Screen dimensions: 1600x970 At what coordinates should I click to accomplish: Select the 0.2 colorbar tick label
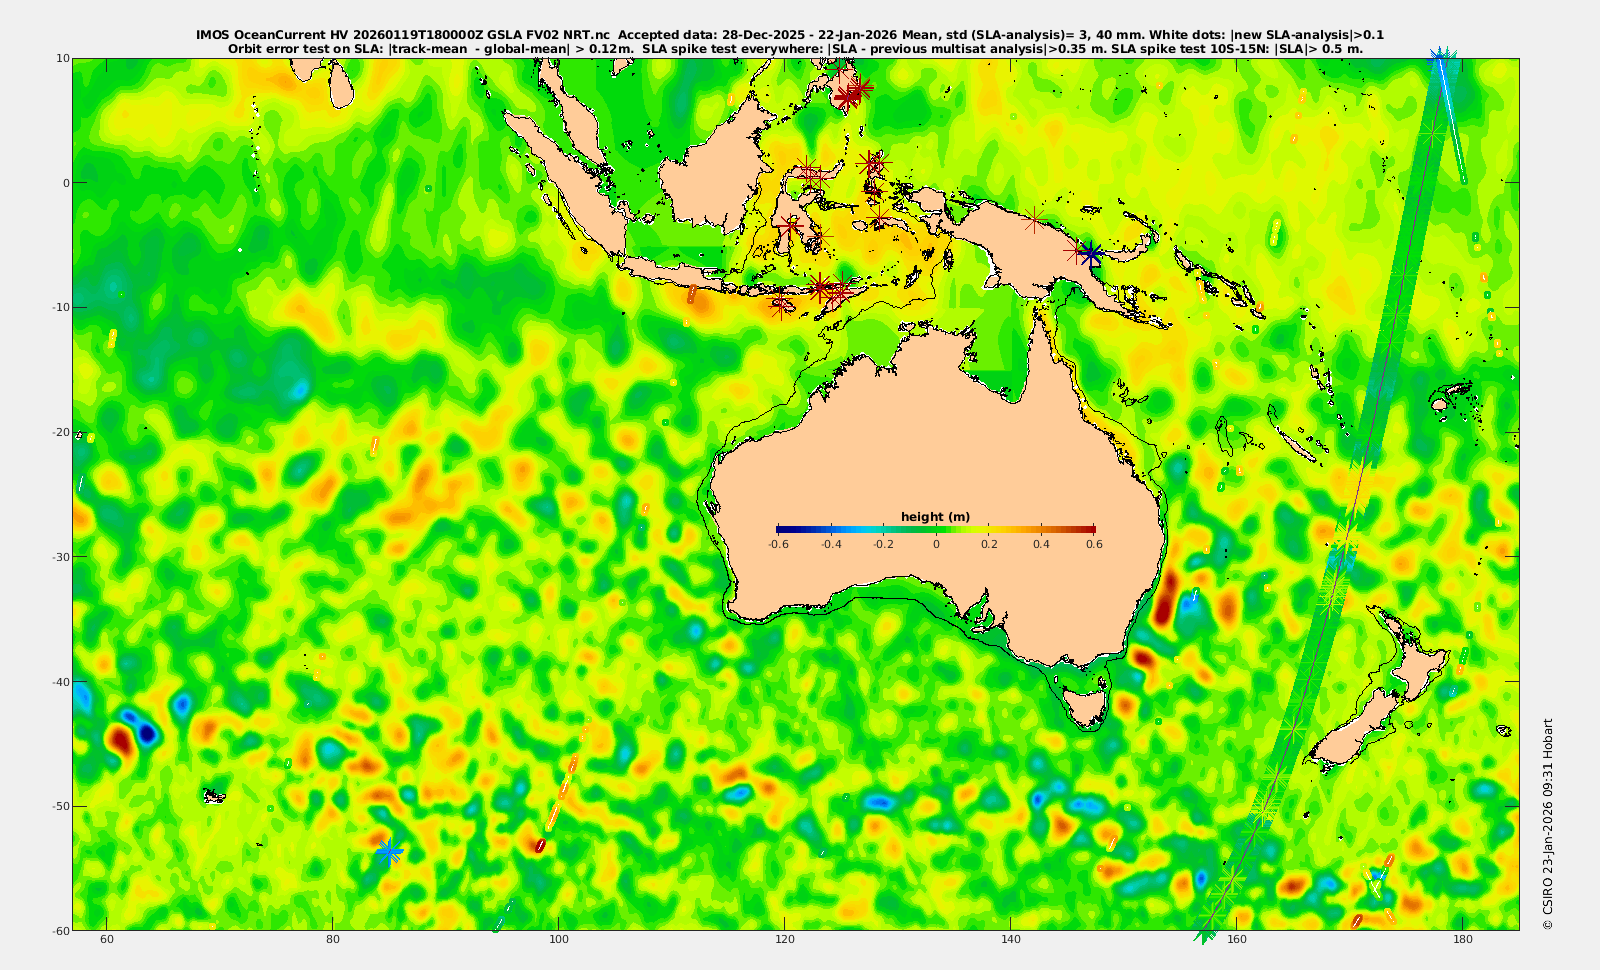click(x=989, y=545)
